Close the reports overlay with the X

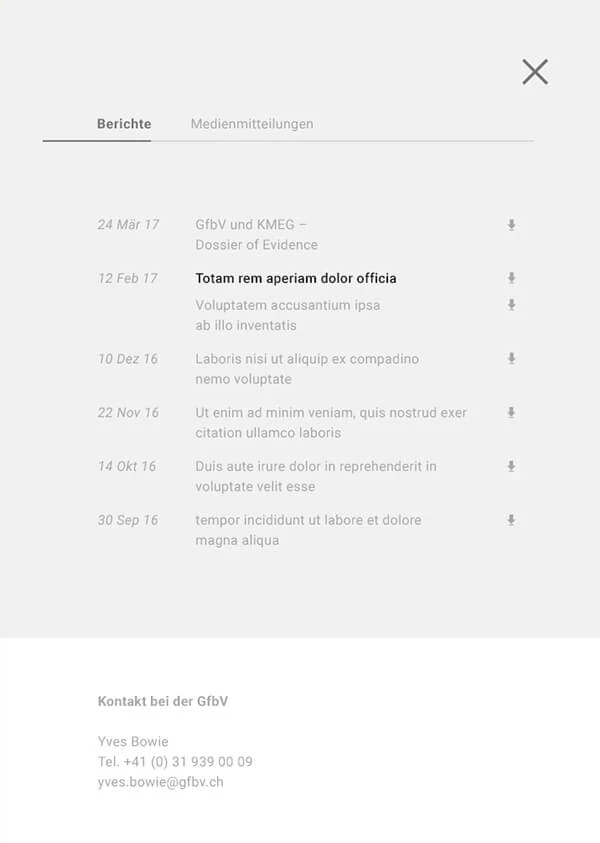pyautogui.click(x=535, y=72)
